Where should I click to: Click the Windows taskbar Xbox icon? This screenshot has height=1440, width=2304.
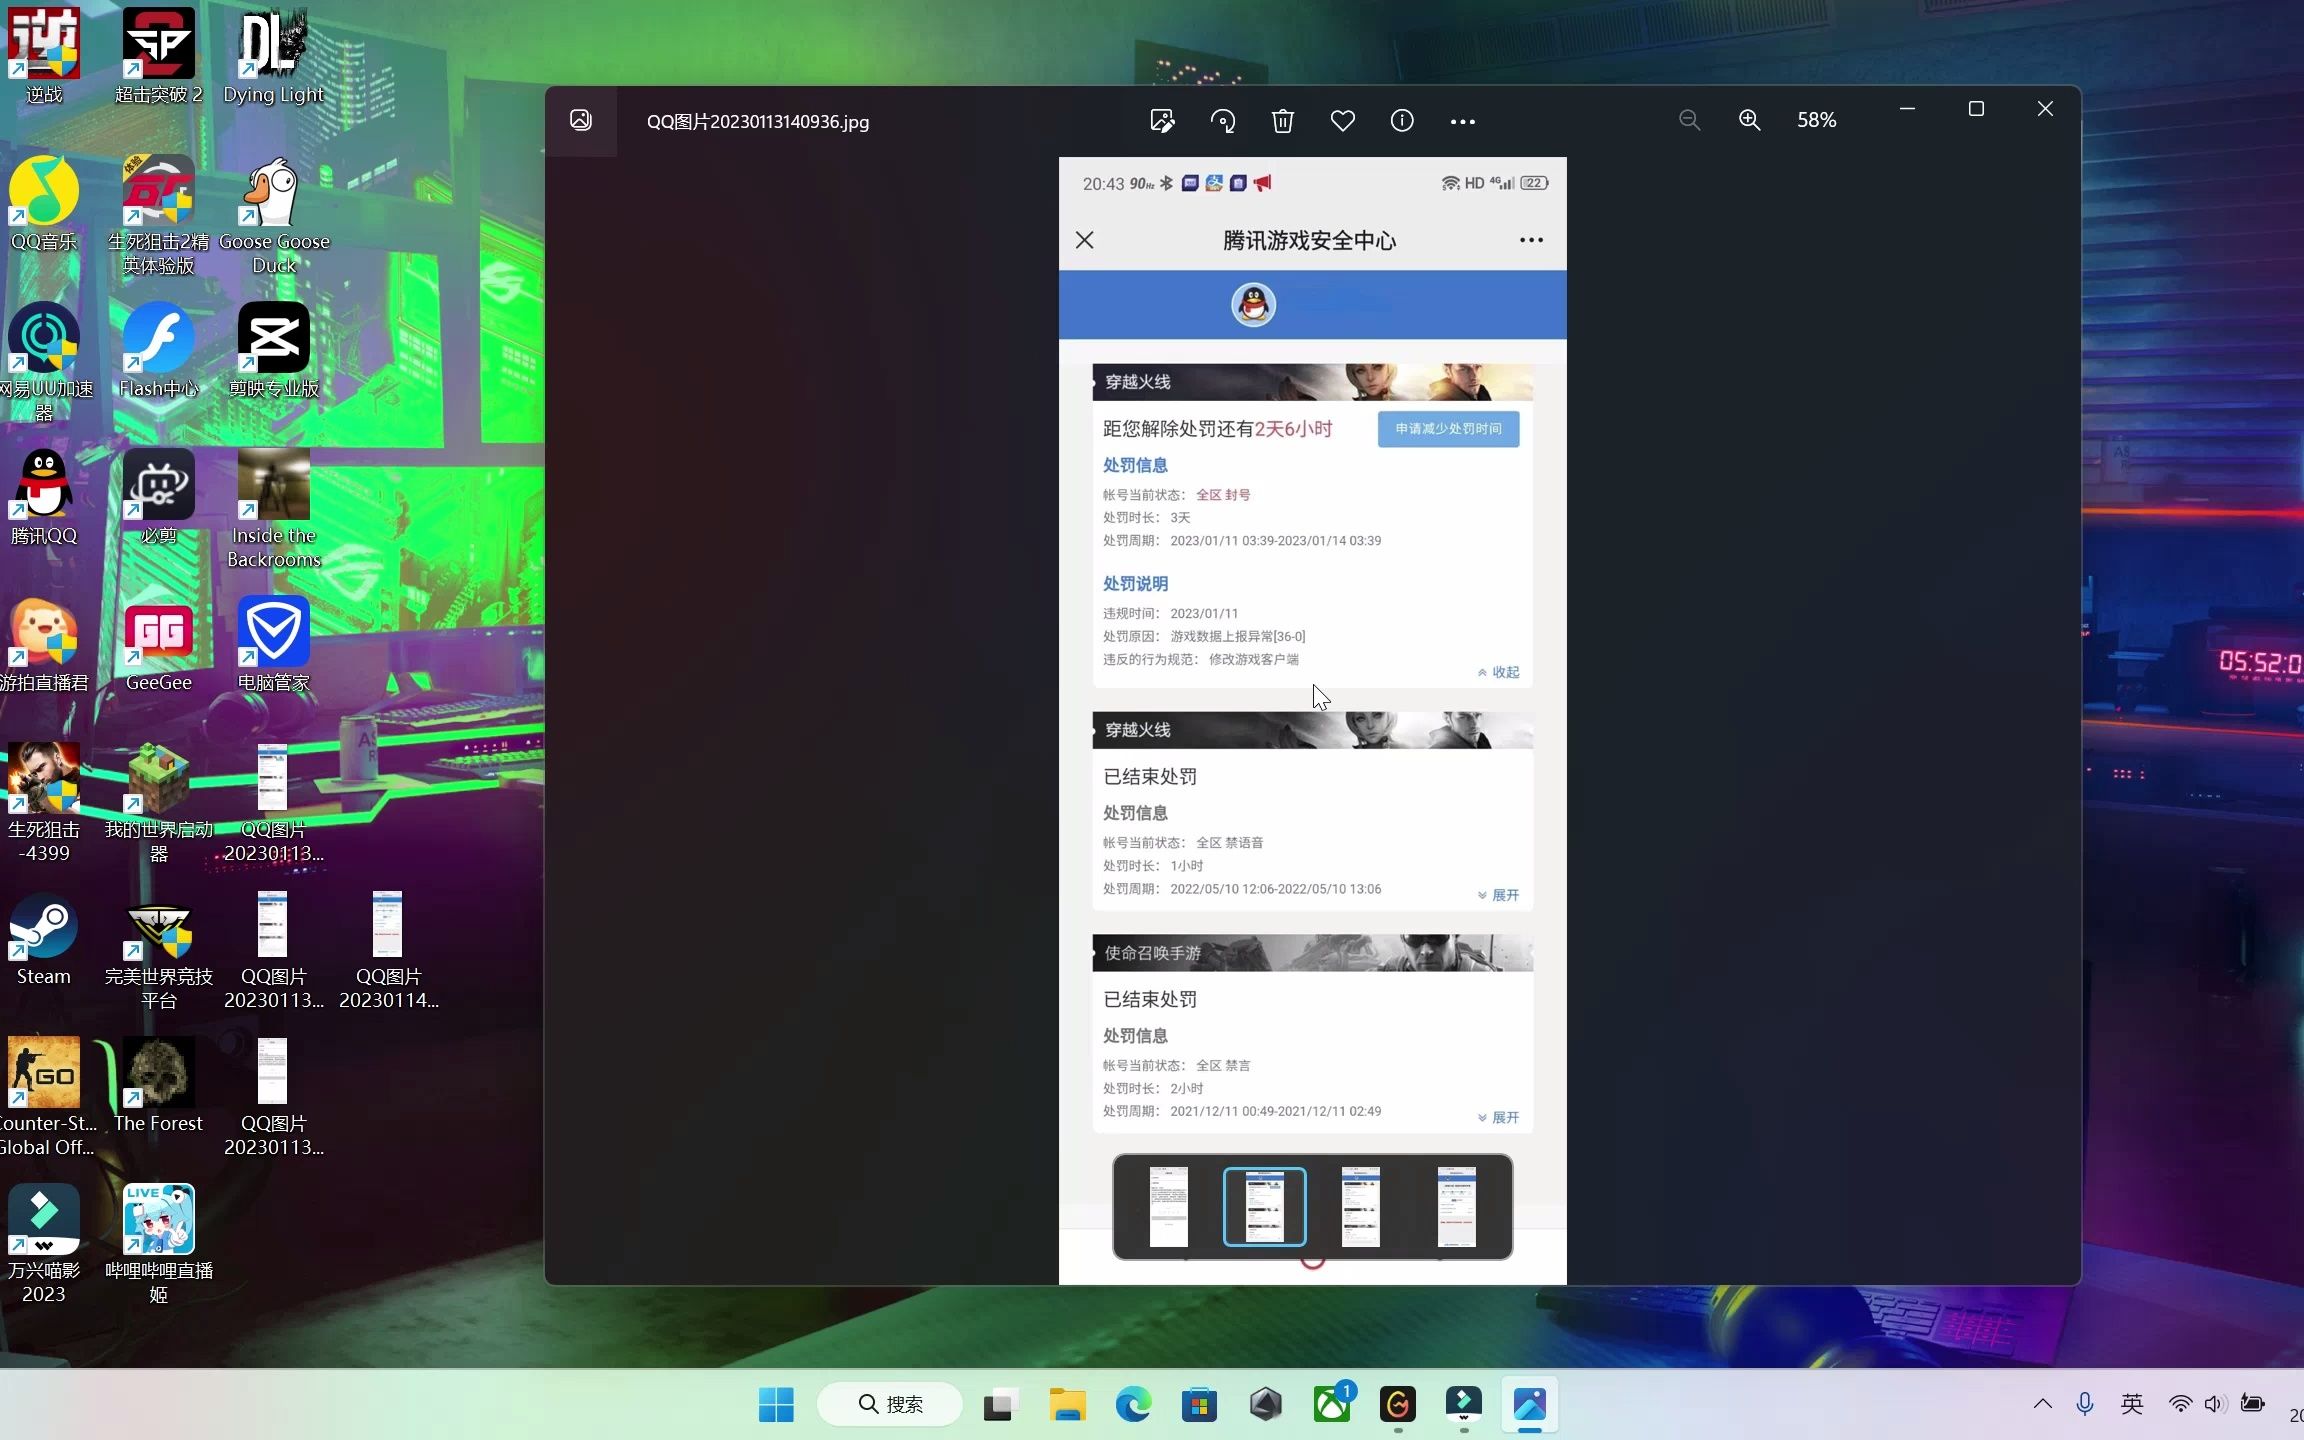tap(1332, 1405)
